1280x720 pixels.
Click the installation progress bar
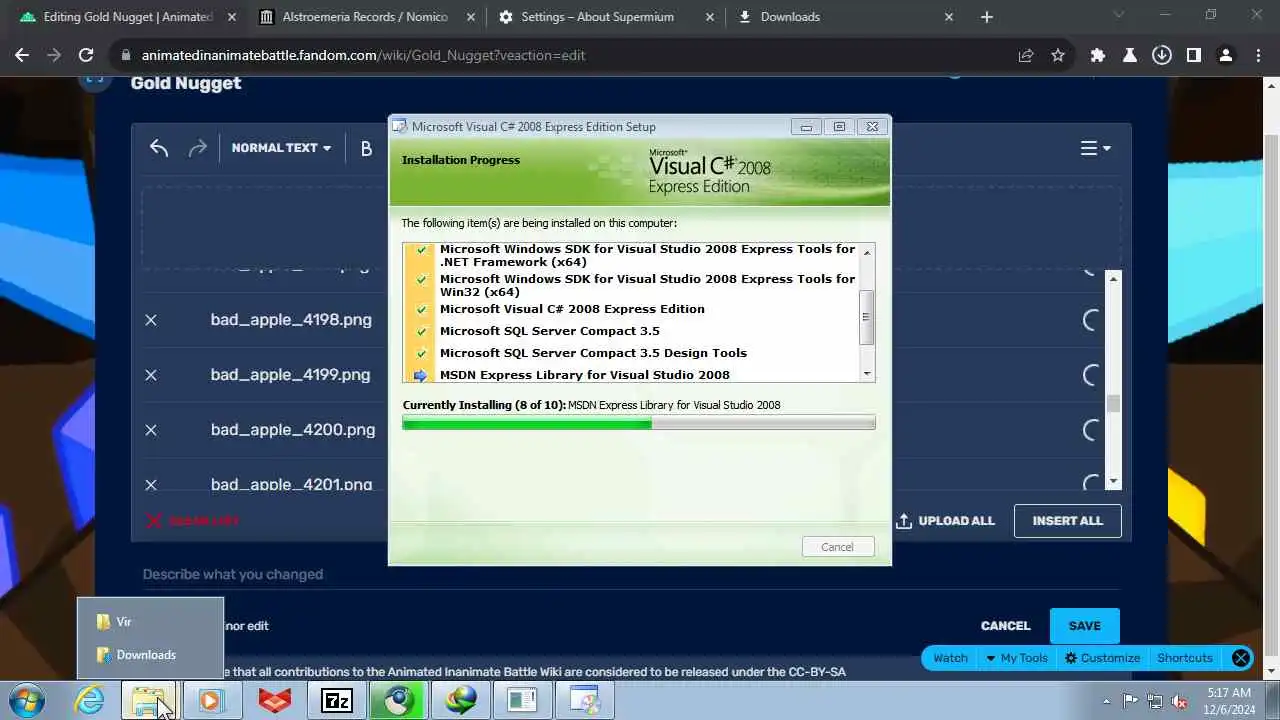click(x=639, y=424)
